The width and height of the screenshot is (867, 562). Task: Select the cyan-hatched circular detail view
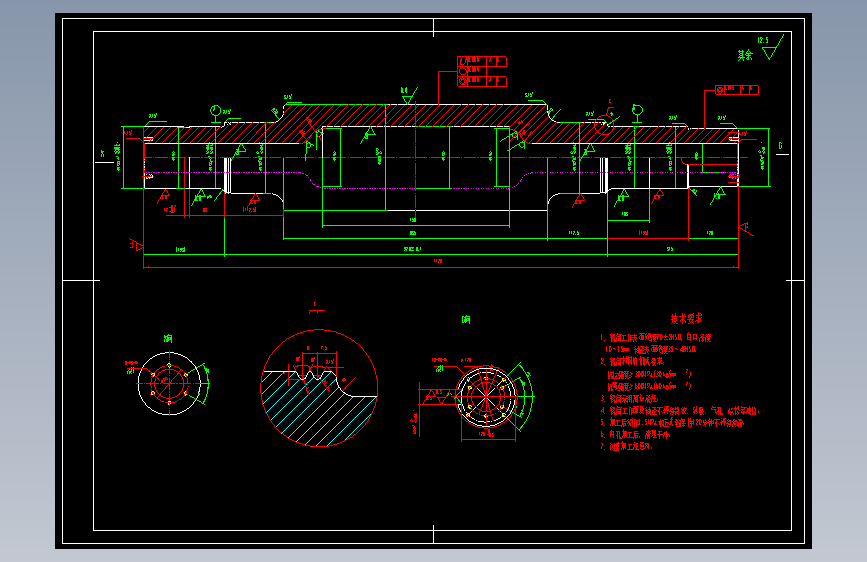(319, 388)
